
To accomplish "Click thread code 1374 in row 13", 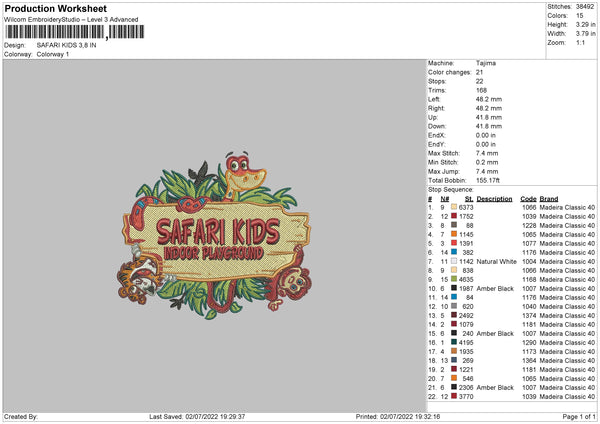I will point(529,315).
